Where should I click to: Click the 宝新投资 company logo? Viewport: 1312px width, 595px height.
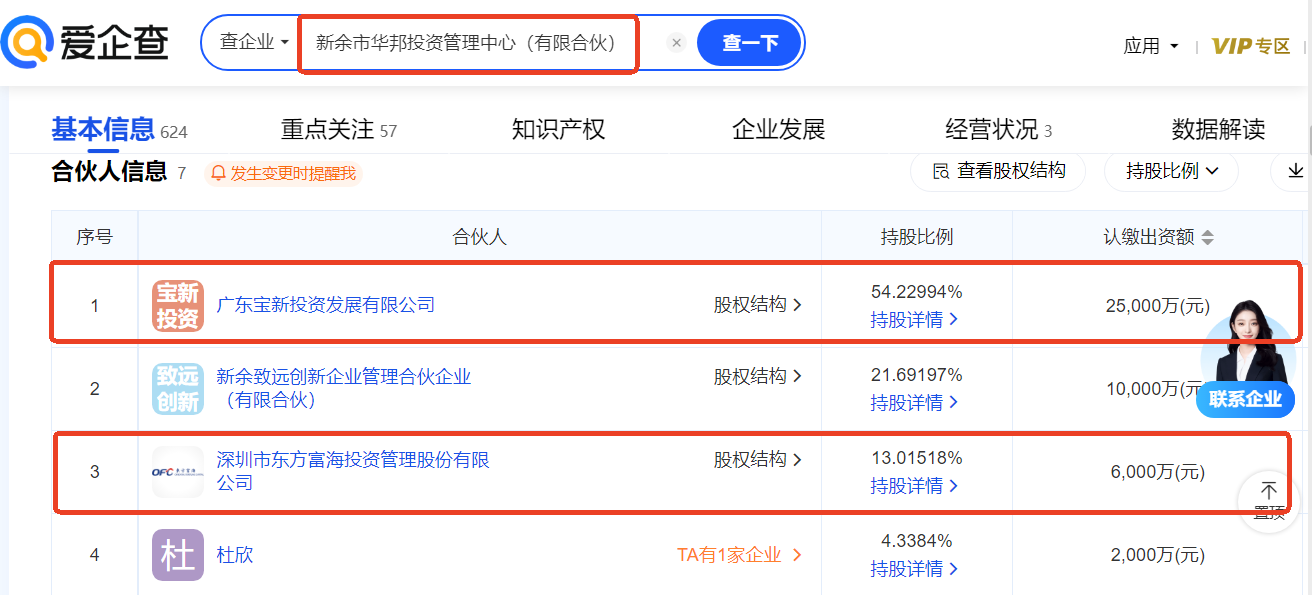[178, 305]
